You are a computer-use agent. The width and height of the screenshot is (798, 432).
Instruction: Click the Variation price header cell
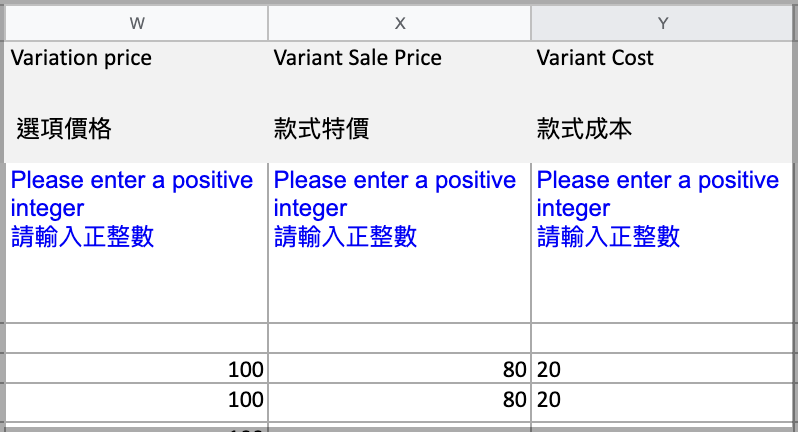point(136,102)
